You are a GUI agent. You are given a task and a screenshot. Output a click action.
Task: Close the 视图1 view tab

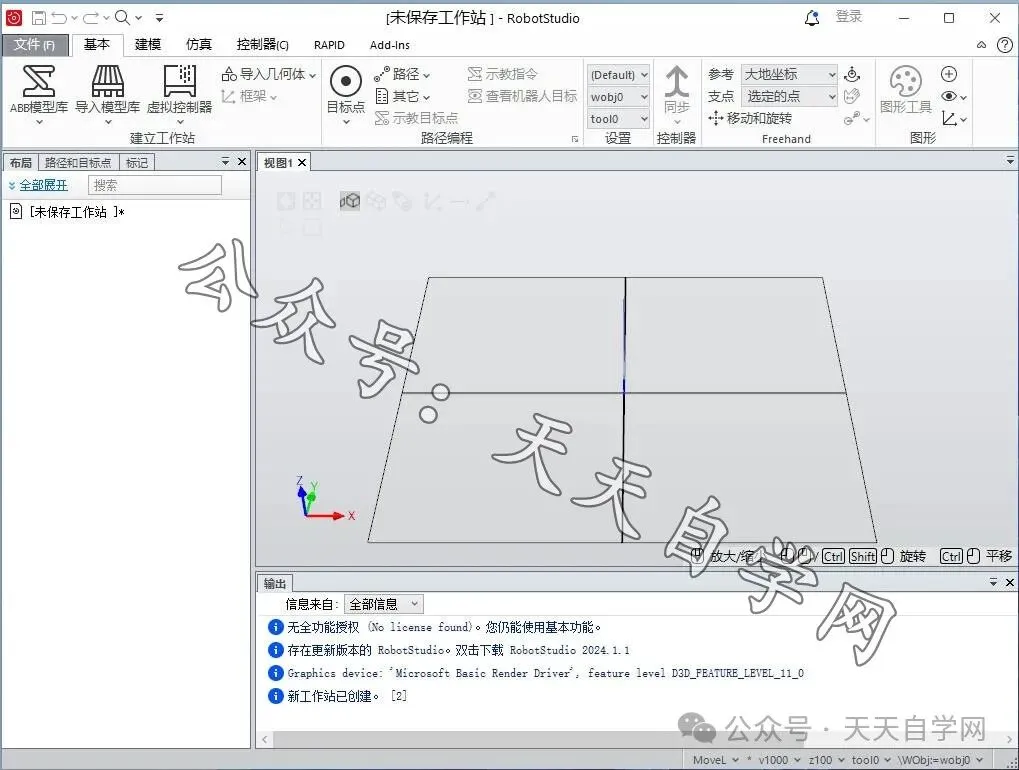302,162
